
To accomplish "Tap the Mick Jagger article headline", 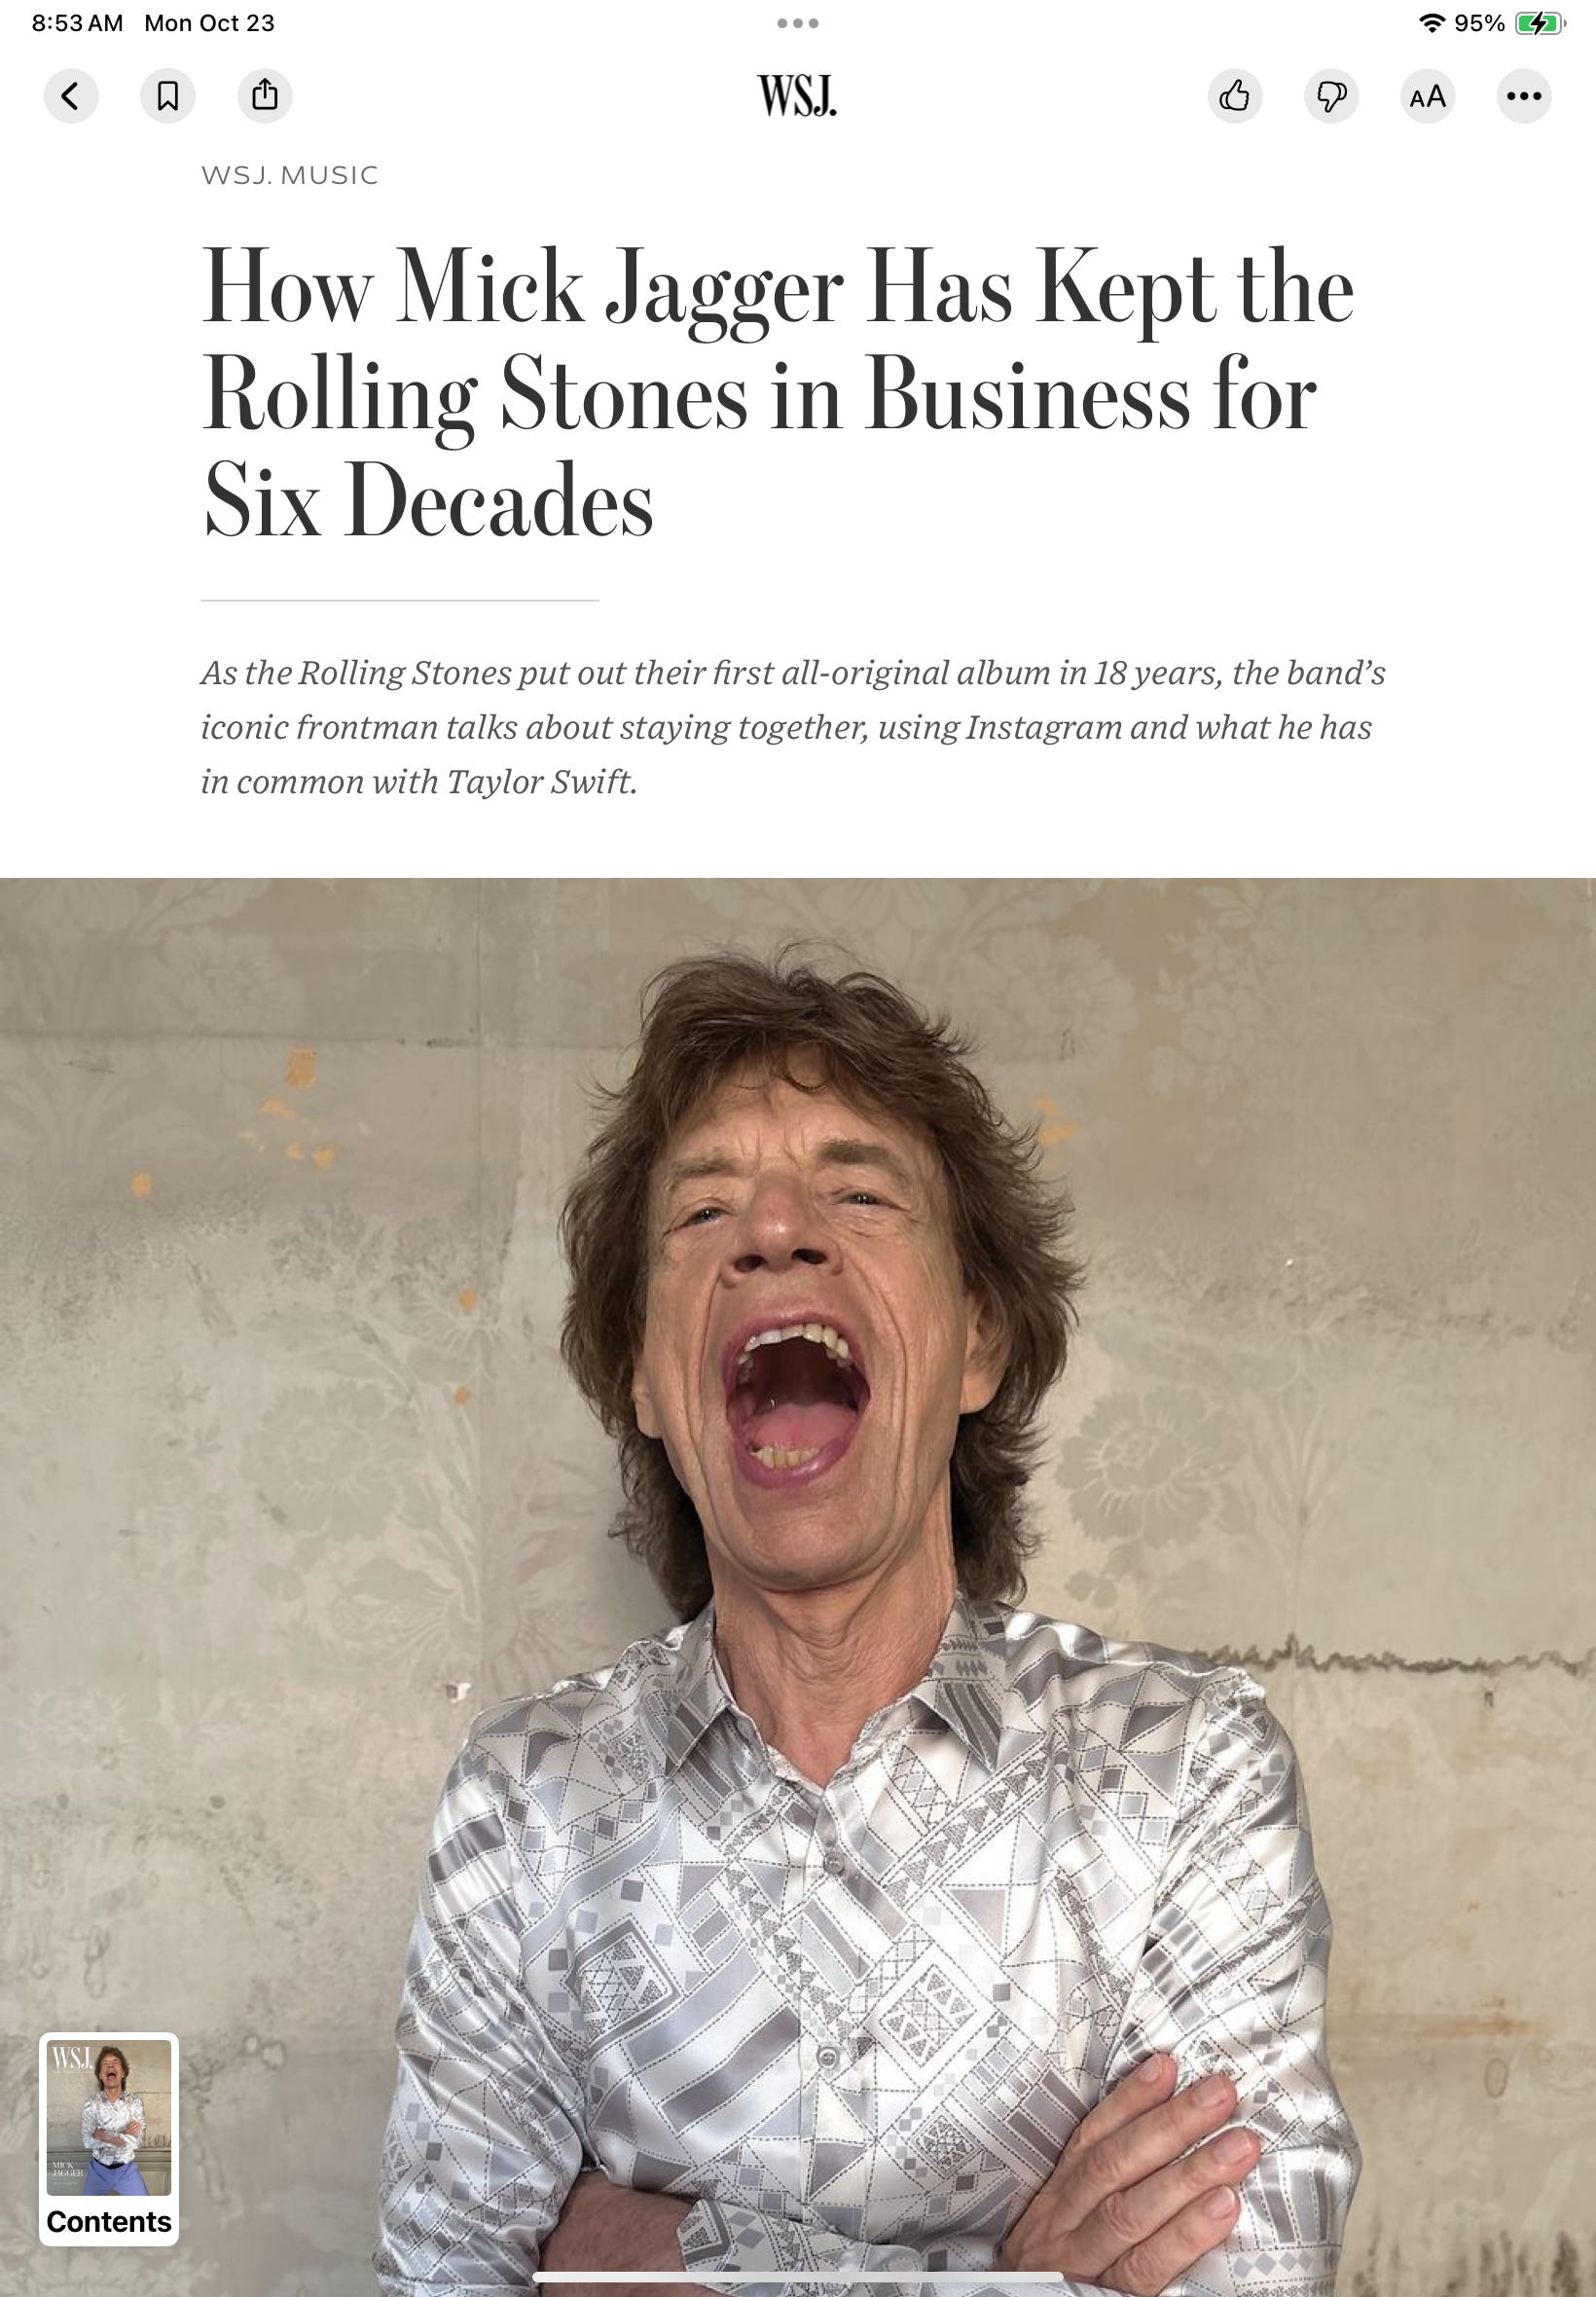I will click(x=778, y=393).
